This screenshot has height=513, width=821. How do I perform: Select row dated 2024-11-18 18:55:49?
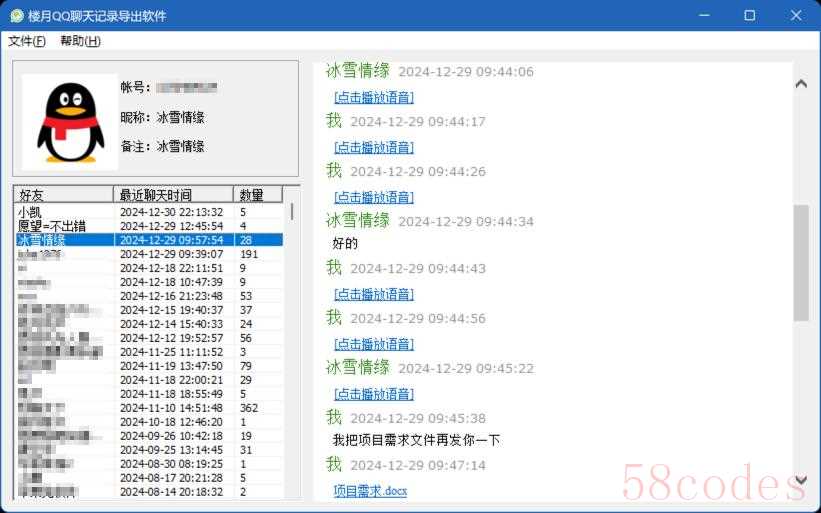(150, 394)
